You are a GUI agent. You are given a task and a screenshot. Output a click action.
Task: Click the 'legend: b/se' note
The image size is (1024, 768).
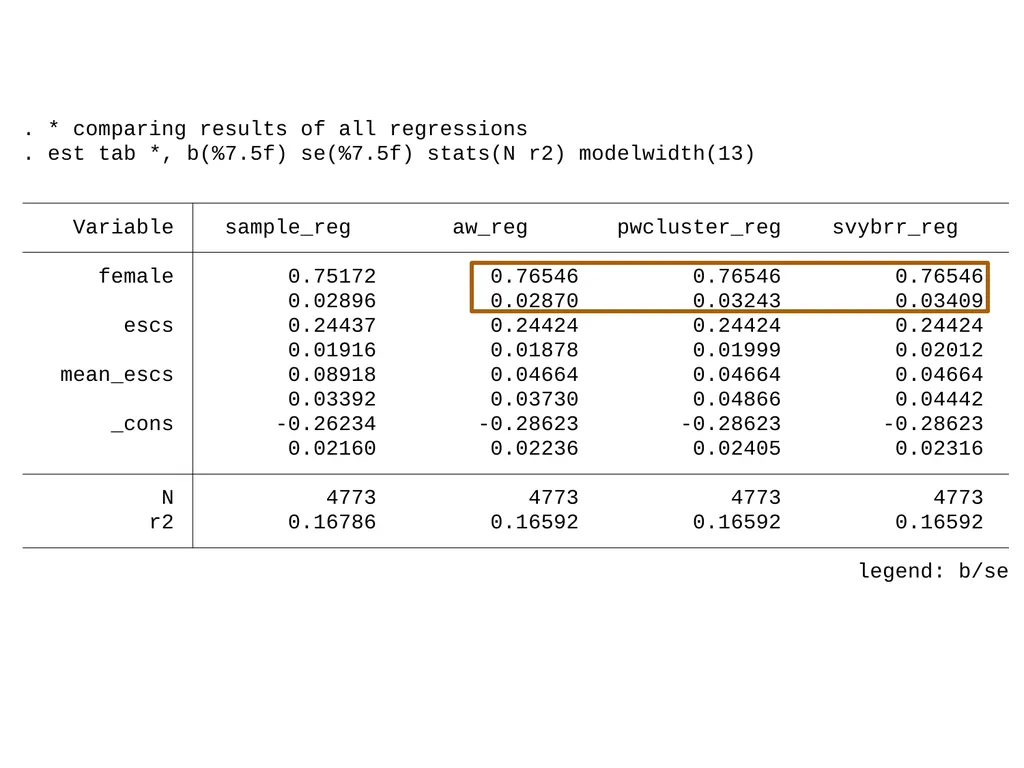tap(933, 571)
